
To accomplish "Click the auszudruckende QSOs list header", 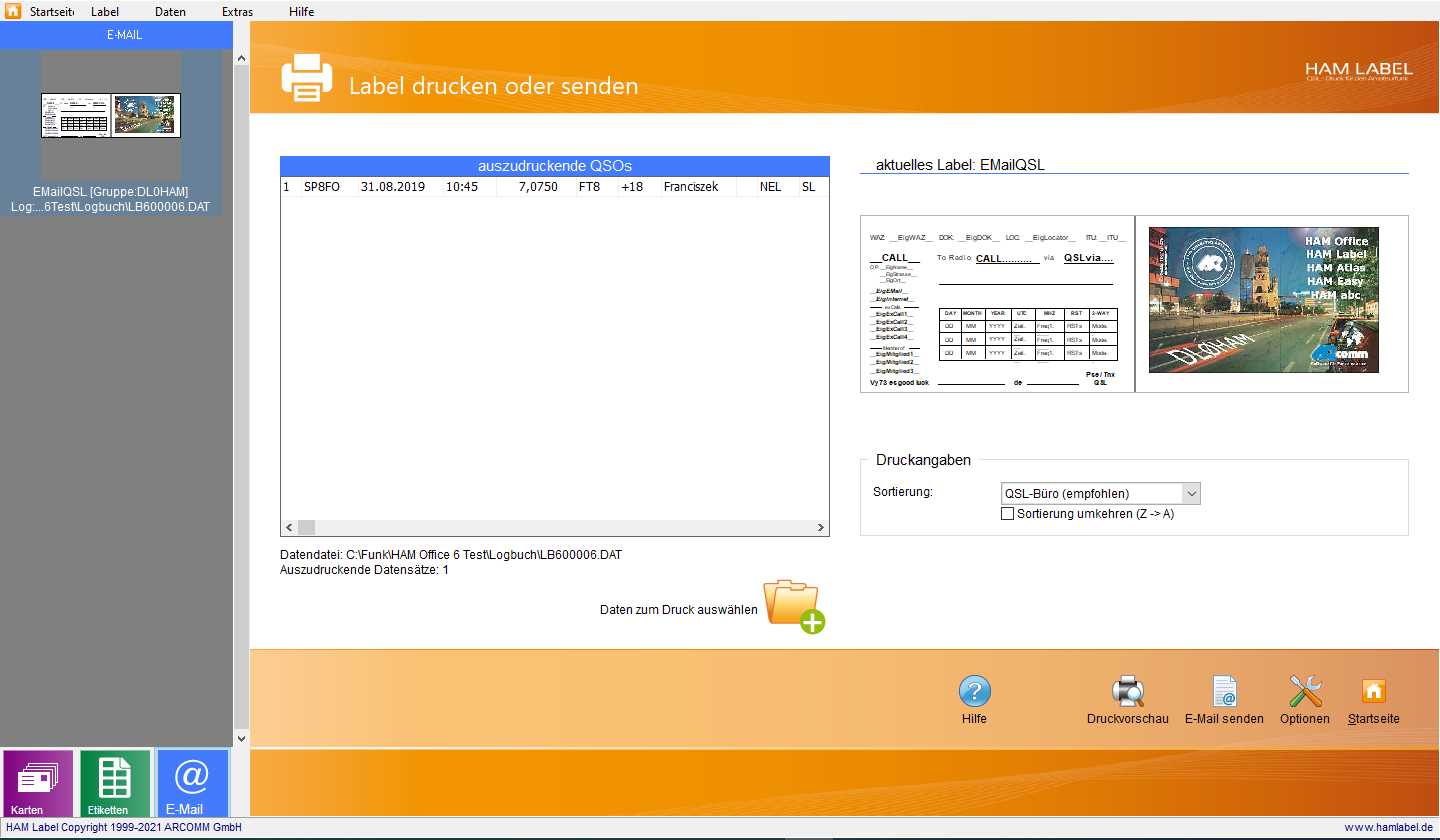I will click(x=555, y=166).
